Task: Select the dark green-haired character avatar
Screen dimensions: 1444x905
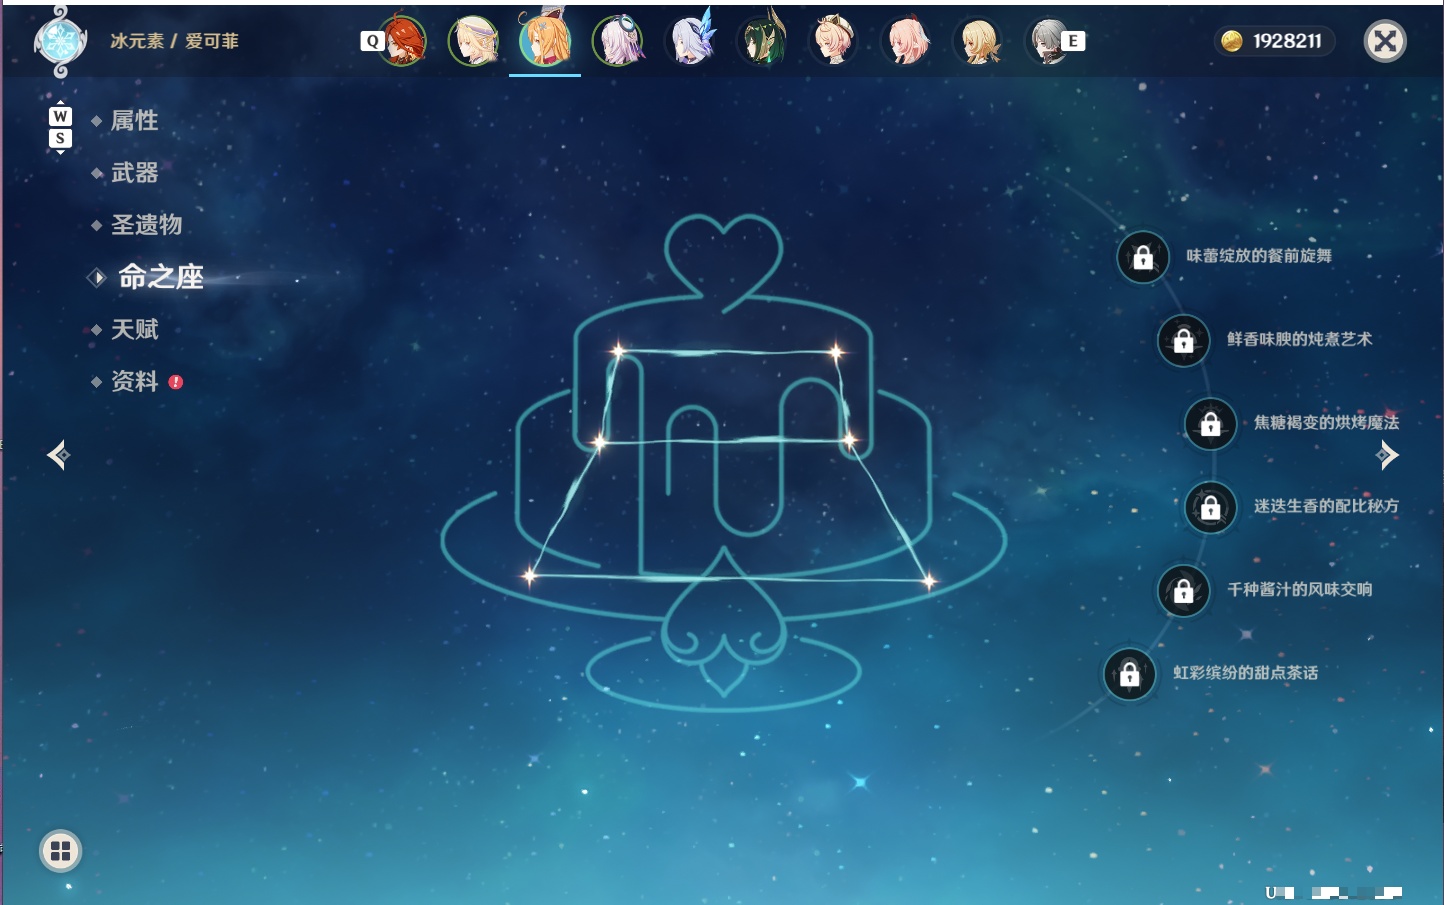Action: coord(762,41)
